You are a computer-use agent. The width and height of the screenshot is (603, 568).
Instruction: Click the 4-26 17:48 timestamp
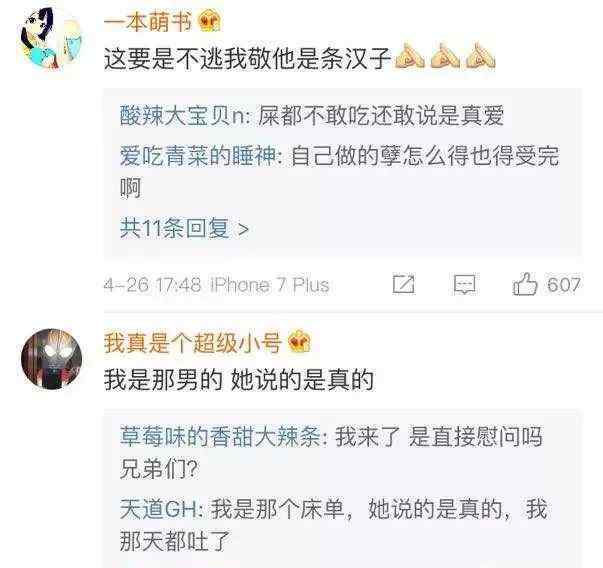[x=152, y=285]
